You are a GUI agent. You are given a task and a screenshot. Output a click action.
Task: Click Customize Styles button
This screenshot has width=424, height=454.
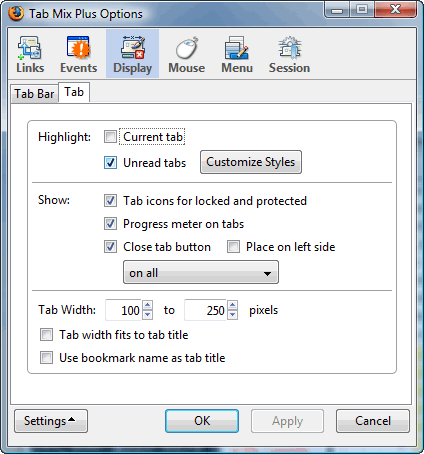tap(251, 162)
